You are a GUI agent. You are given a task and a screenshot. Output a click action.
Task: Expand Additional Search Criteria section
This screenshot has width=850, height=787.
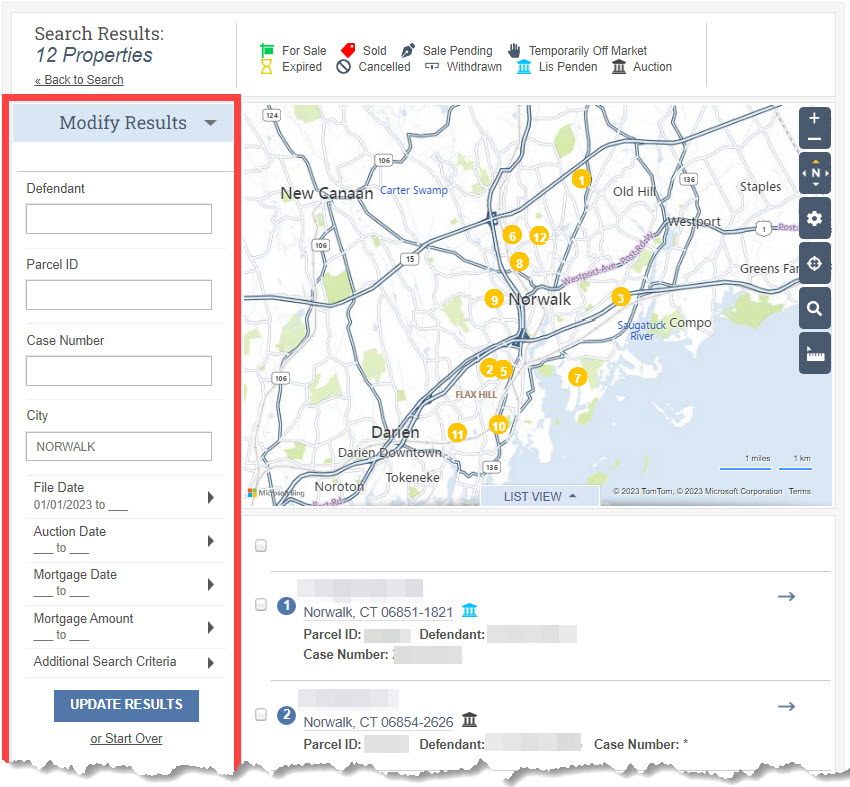point(125,662)
